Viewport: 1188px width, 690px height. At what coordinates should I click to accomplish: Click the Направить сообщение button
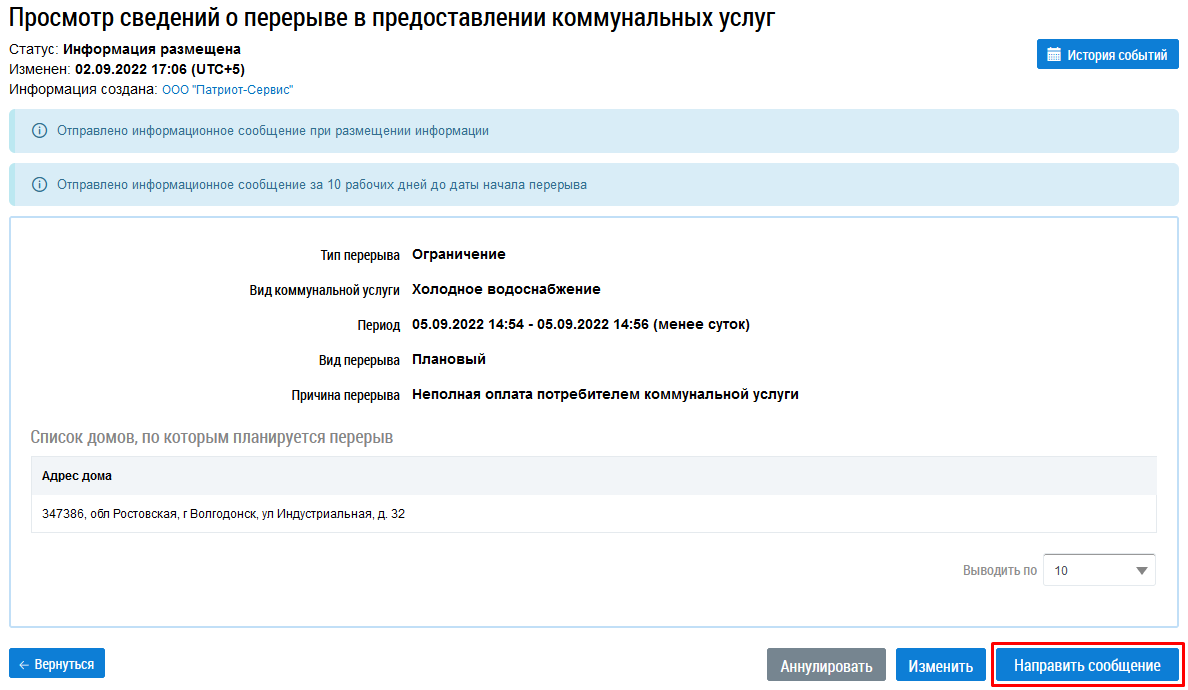click(x=1087, y=665)
